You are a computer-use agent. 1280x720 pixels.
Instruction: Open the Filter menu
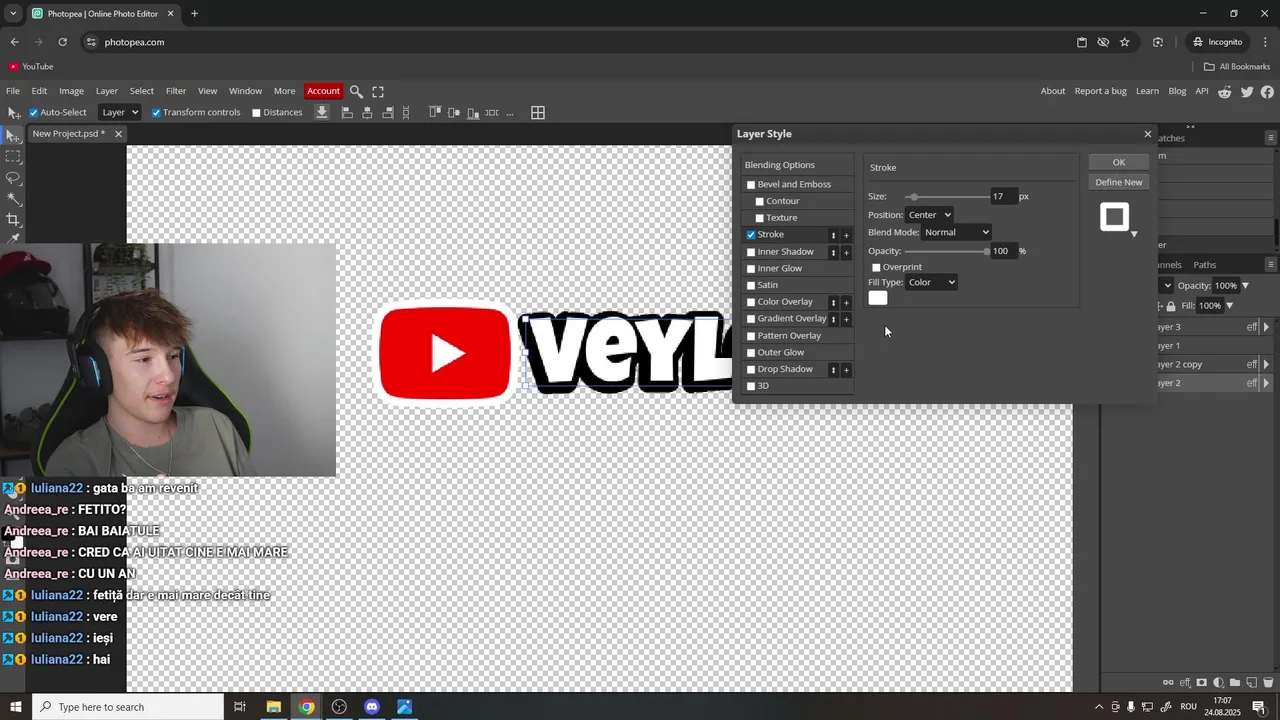point(176,91)
